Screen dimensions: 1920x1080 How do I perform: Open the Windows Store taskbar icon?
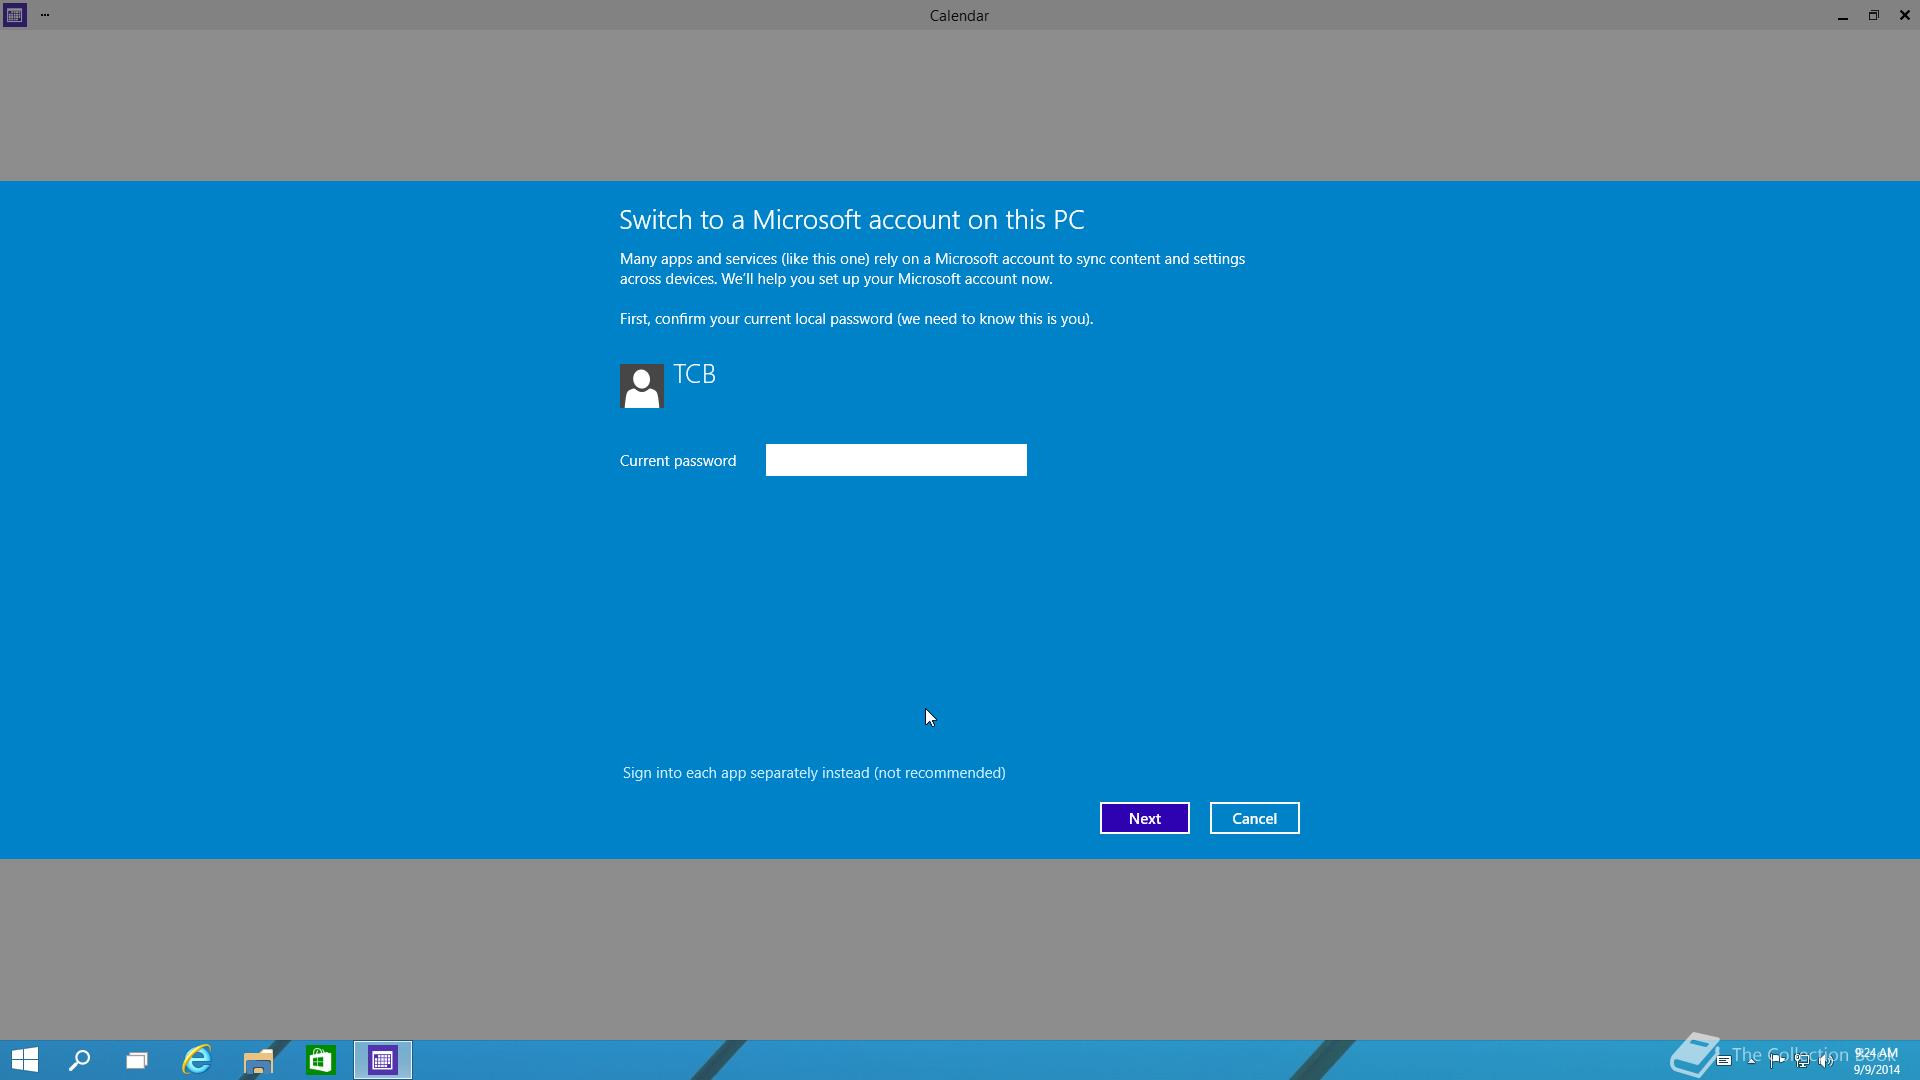pos(320,1060)
